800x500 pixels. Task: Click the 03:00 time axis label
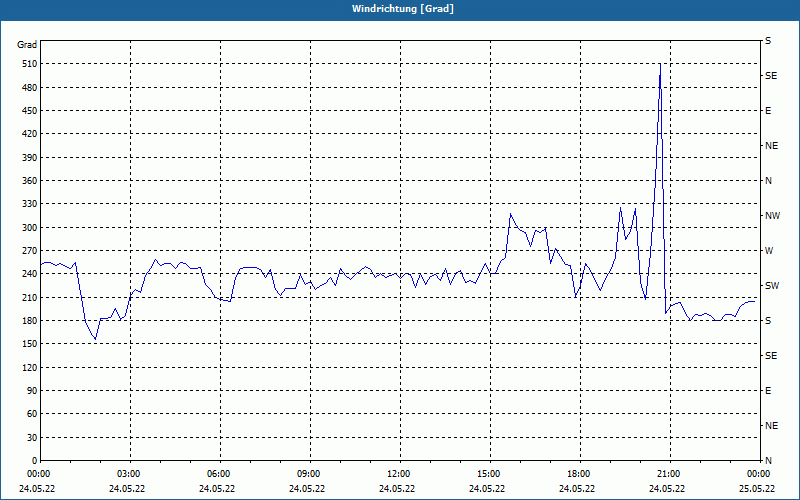click(130, 474)
